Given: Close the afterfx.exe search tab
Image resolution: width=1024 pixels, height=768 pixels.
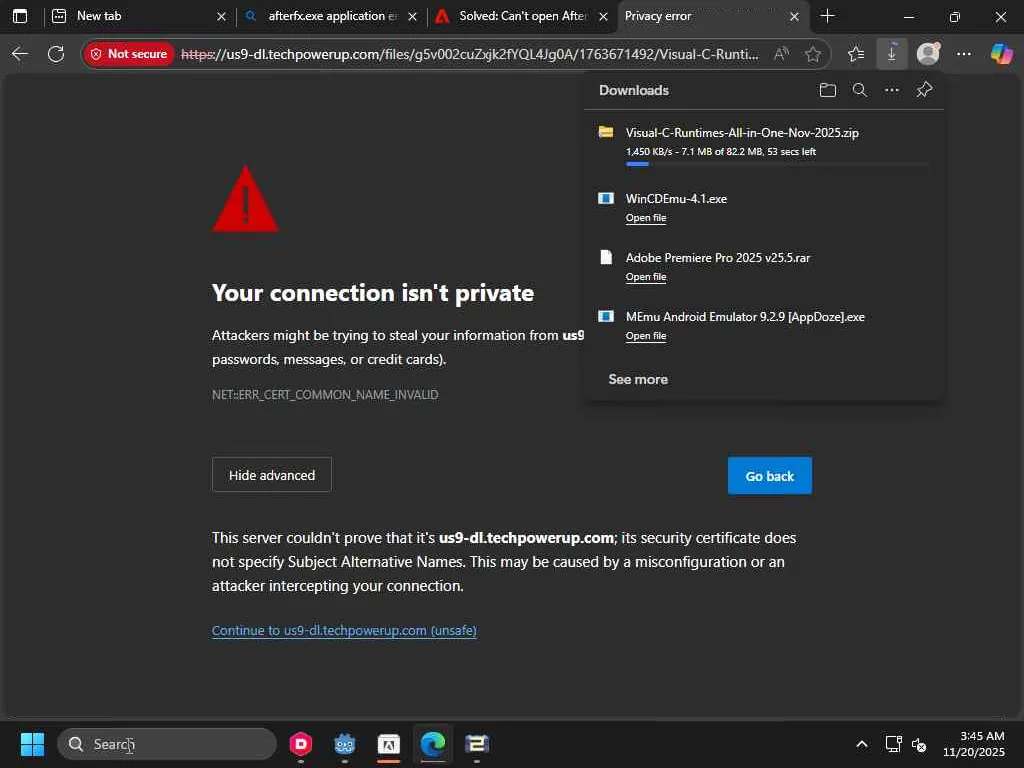Looking at the screenshot, I should (412, 16).
